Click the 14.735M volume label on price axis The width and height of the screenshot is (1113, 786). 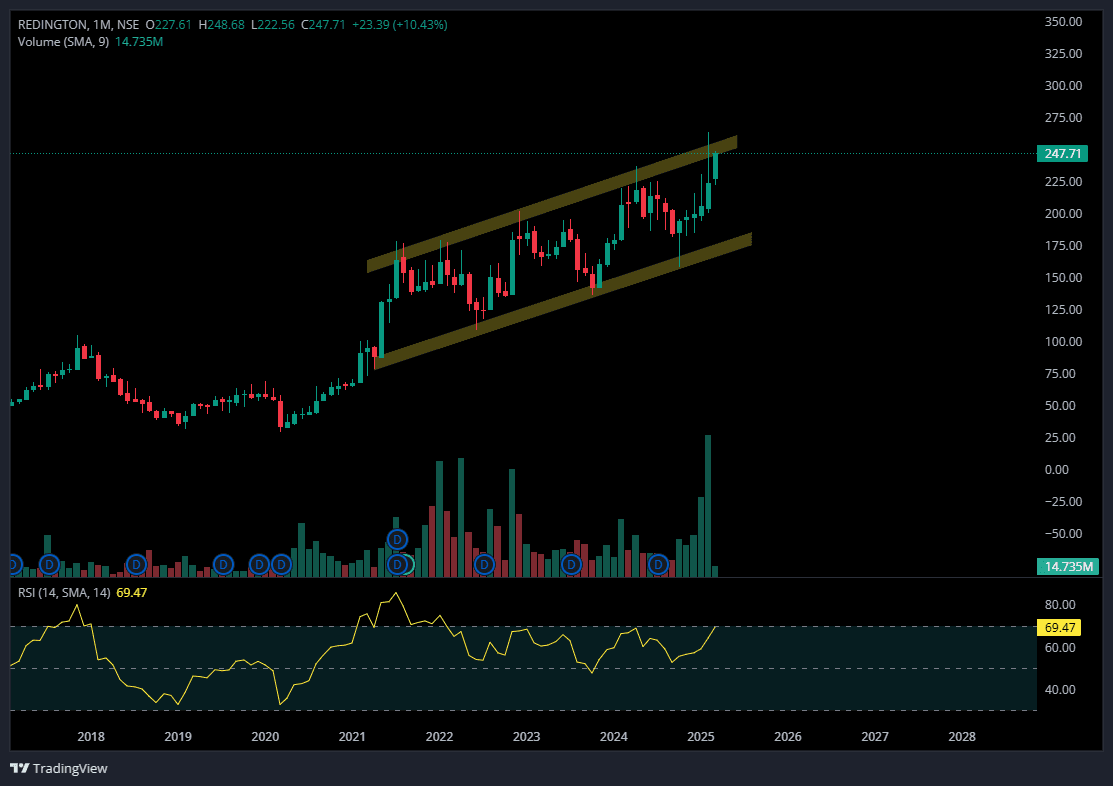point(1068,566)
